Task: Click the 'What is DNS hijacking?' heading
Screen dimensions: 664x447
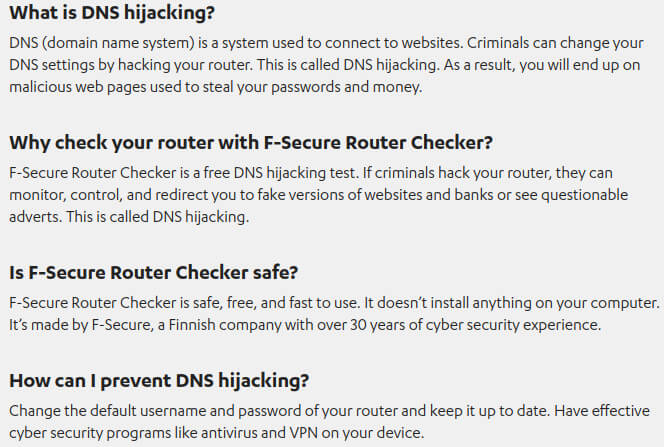Action: click(x=112, y=13)
